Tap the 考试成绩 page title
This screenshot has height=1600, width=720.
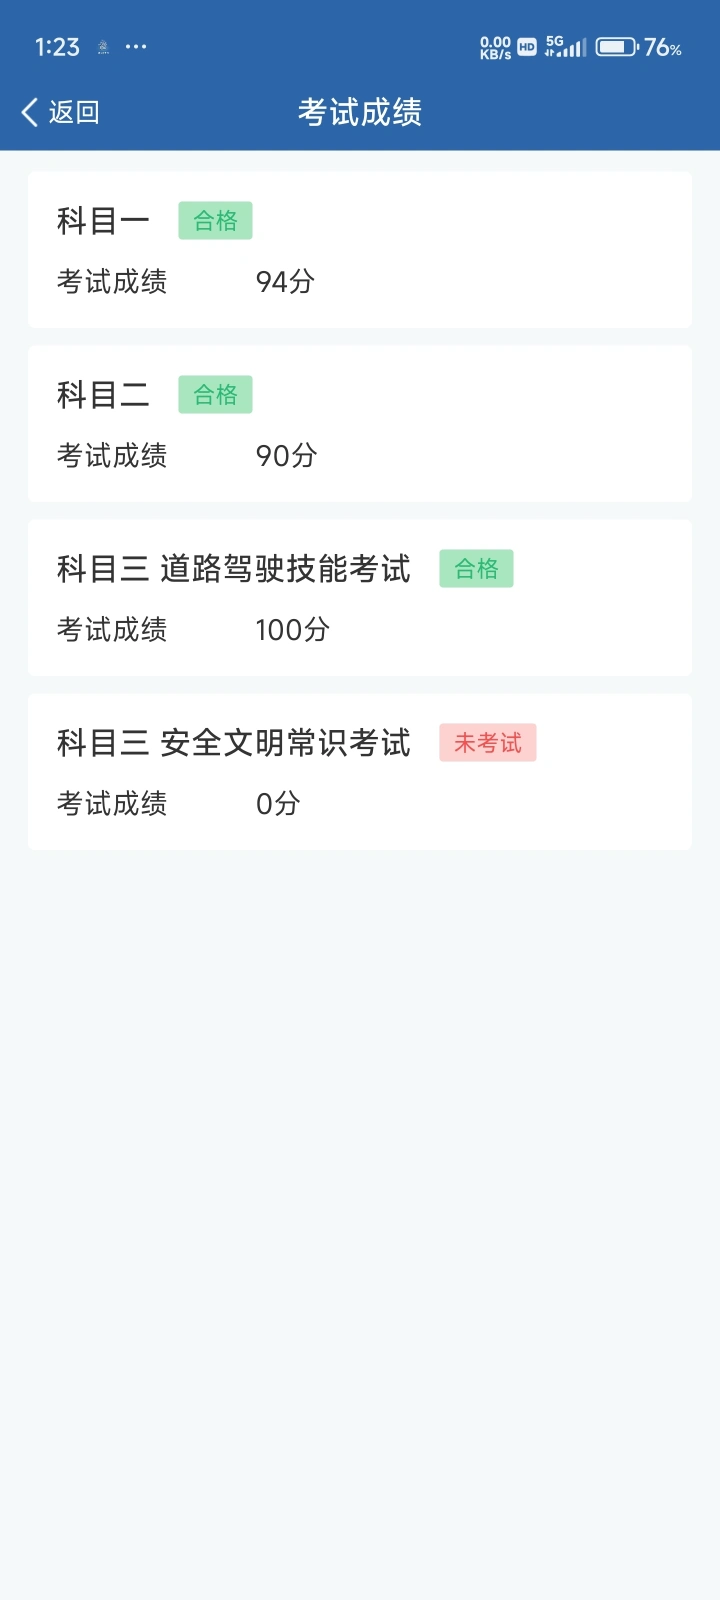tap(360, 112)
